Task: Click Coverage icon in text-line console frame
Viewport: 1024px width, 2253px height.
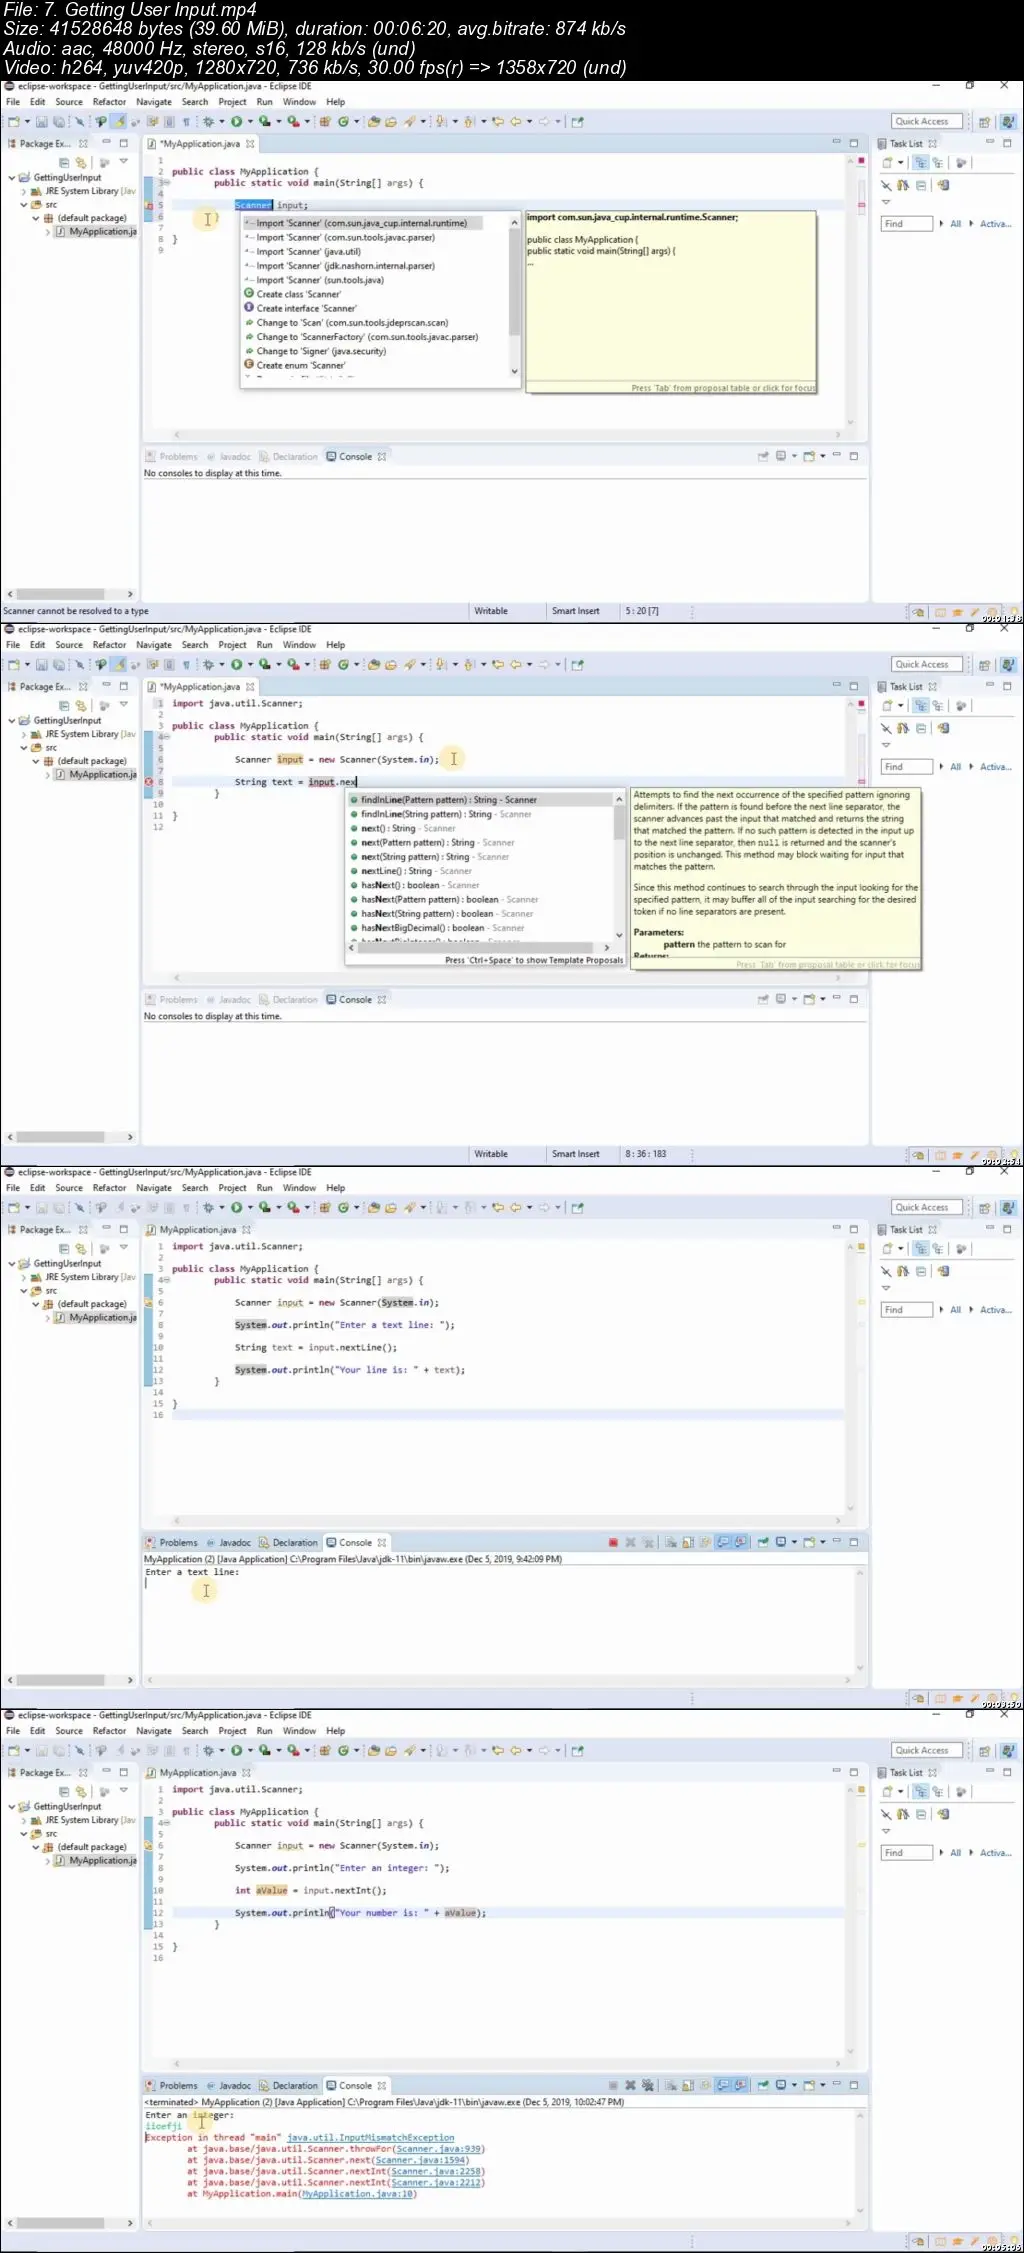Action: pyautogui.click(x=264, y=1208)
